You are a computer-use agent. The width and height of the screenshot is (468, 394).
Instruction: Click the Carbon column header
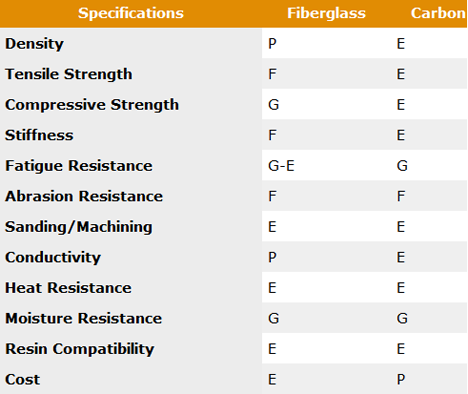click(x=438, y=13)
